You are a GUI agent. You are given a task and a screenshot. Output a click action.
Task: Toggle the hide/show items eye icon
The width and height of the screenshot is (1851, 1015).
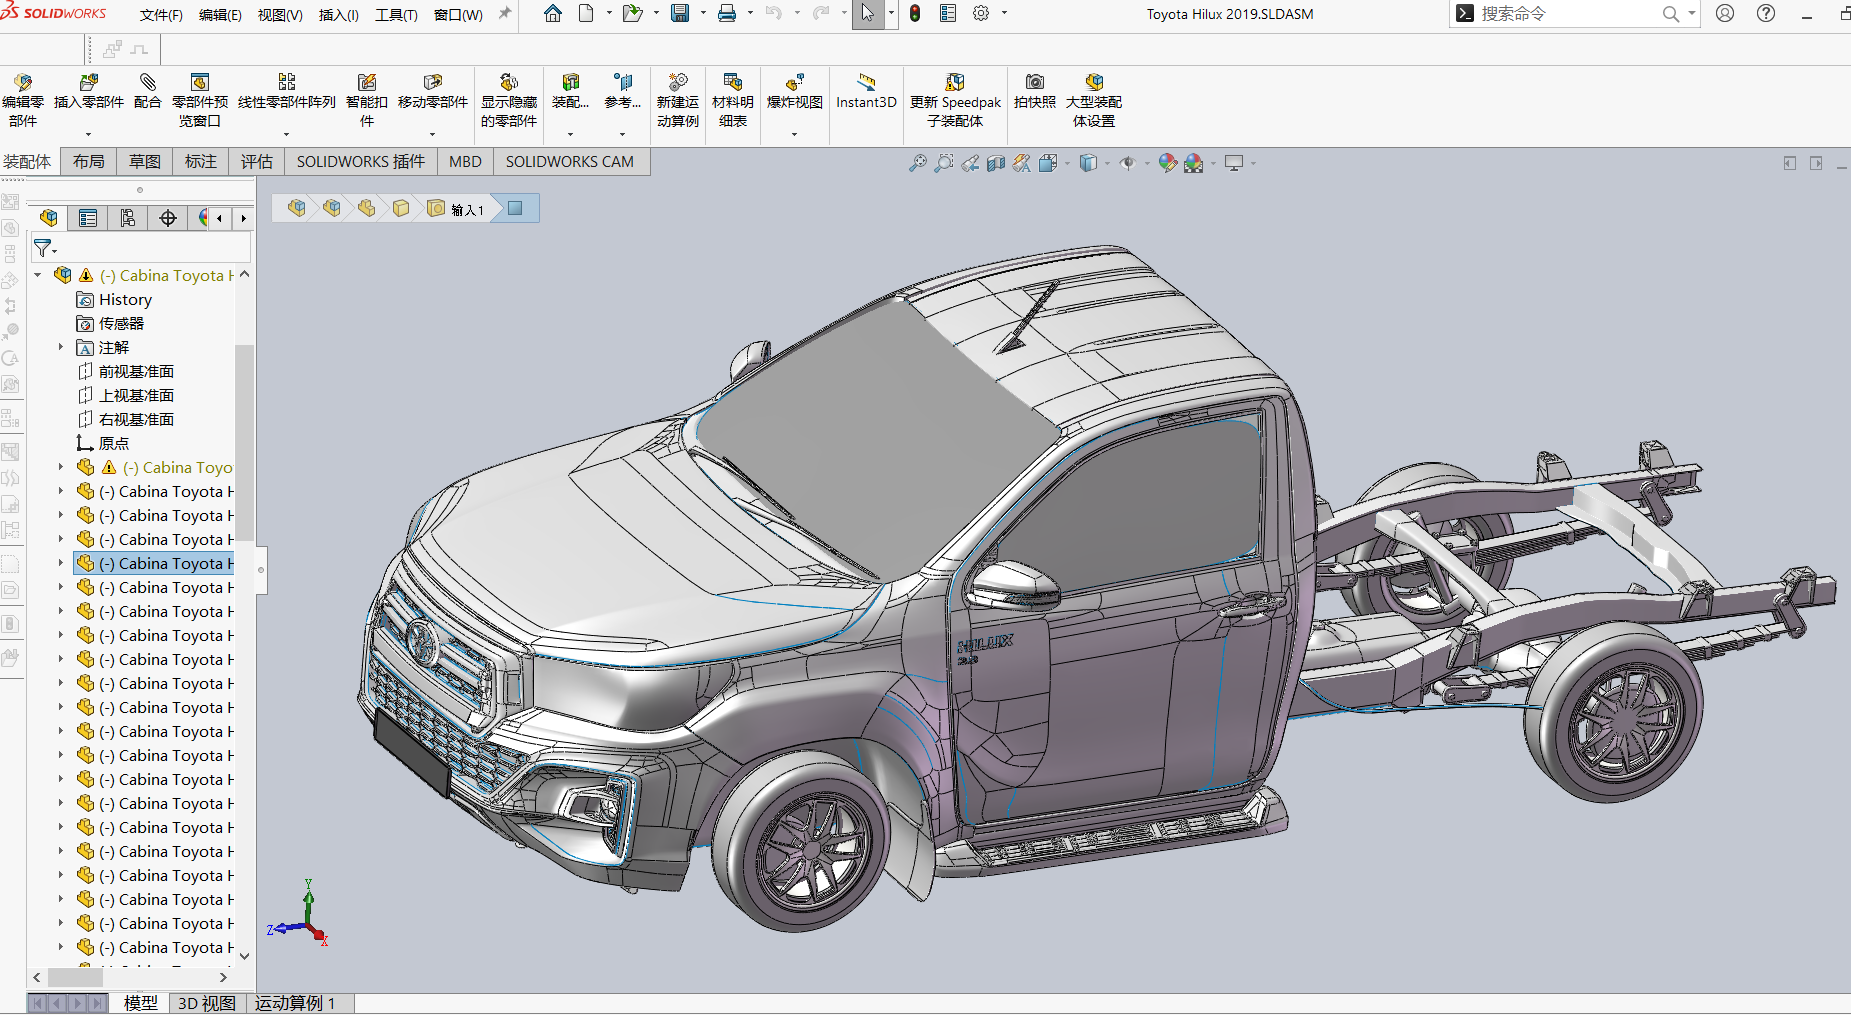tap(1127, 163)
